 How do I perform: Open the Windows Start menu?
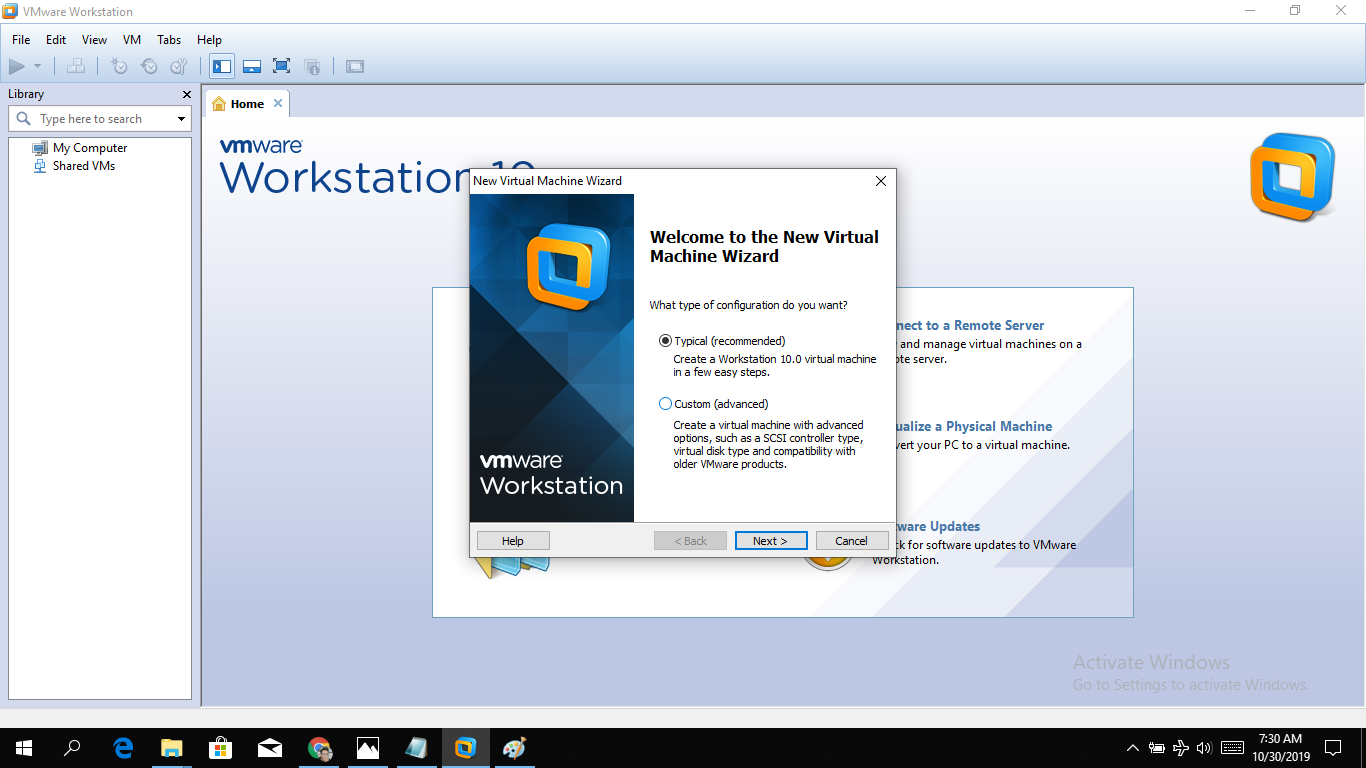24,748
